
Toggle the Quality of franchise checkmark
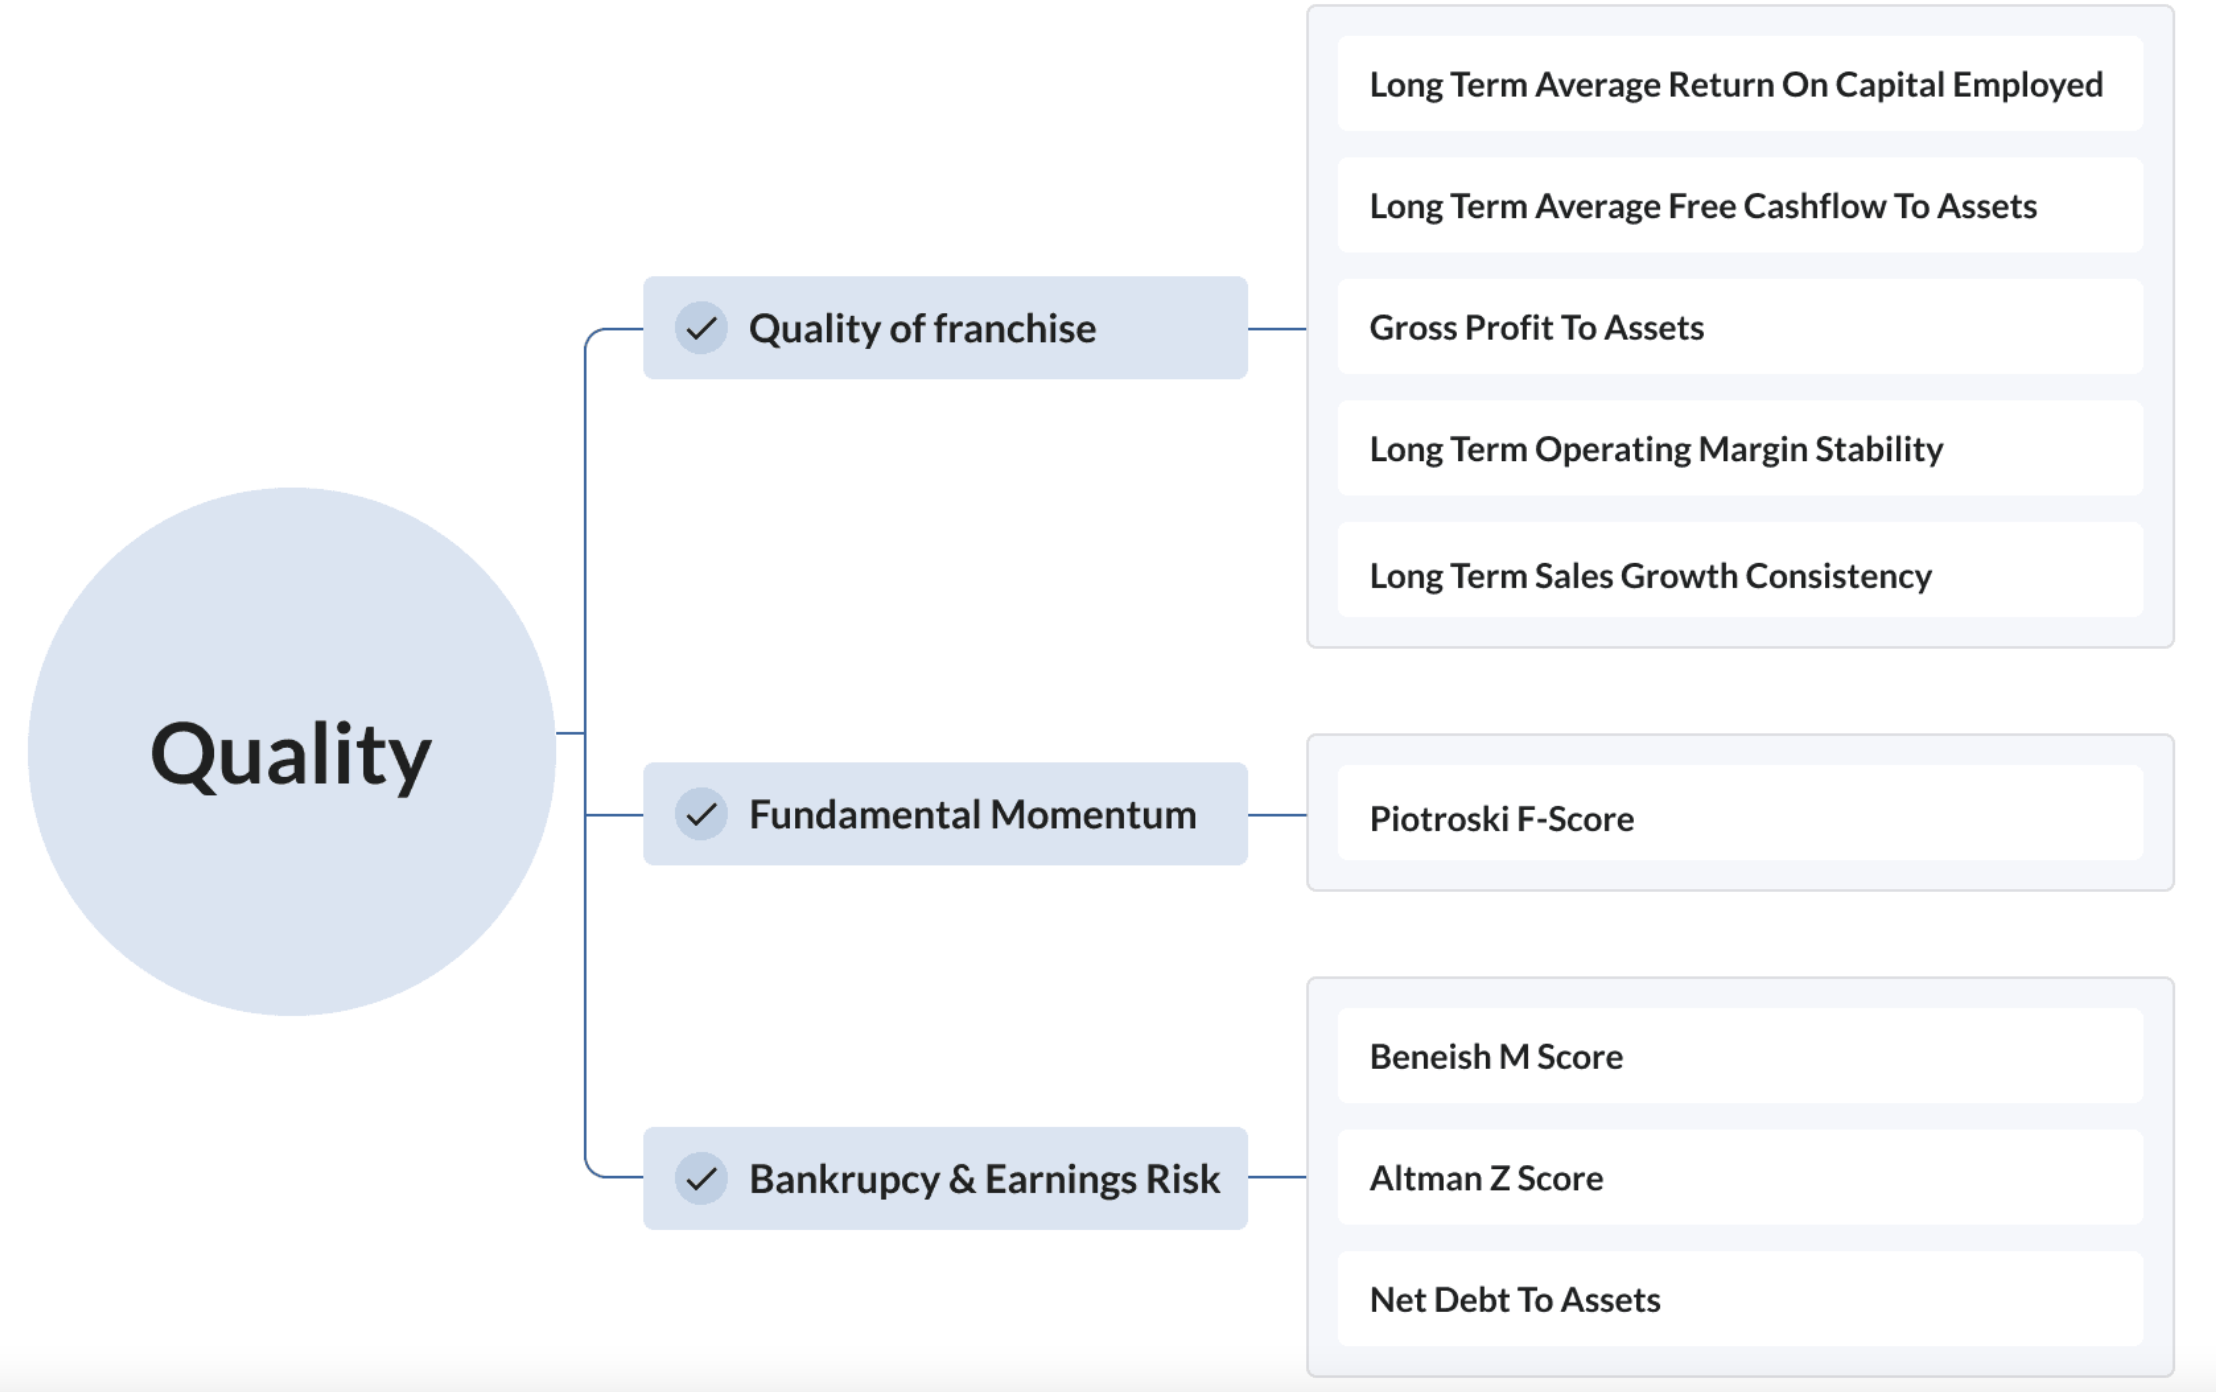click(701, 328)
